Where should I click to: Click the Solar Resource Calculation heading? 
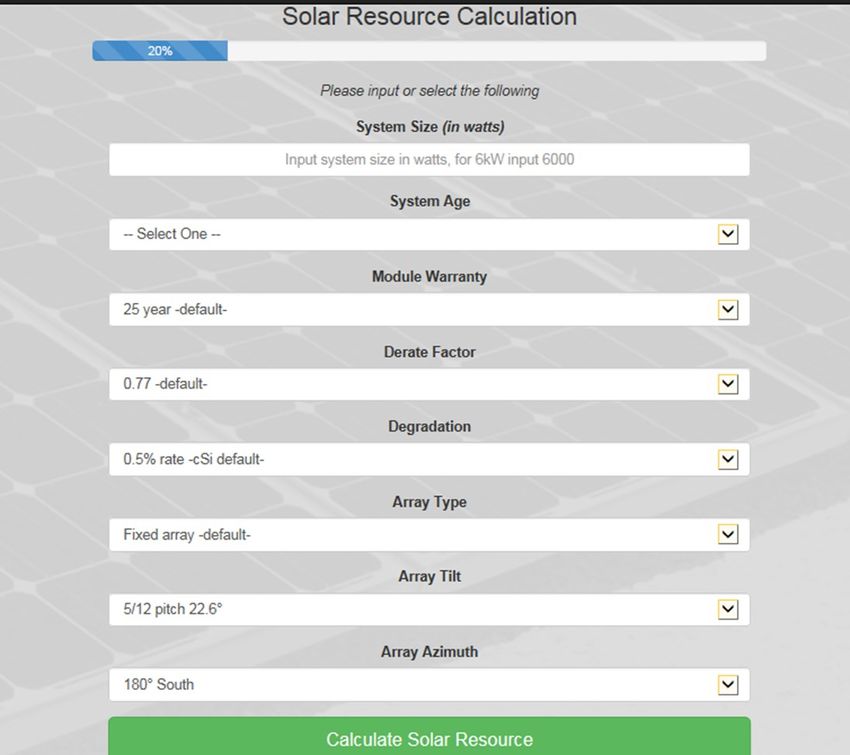pos(429,16)
